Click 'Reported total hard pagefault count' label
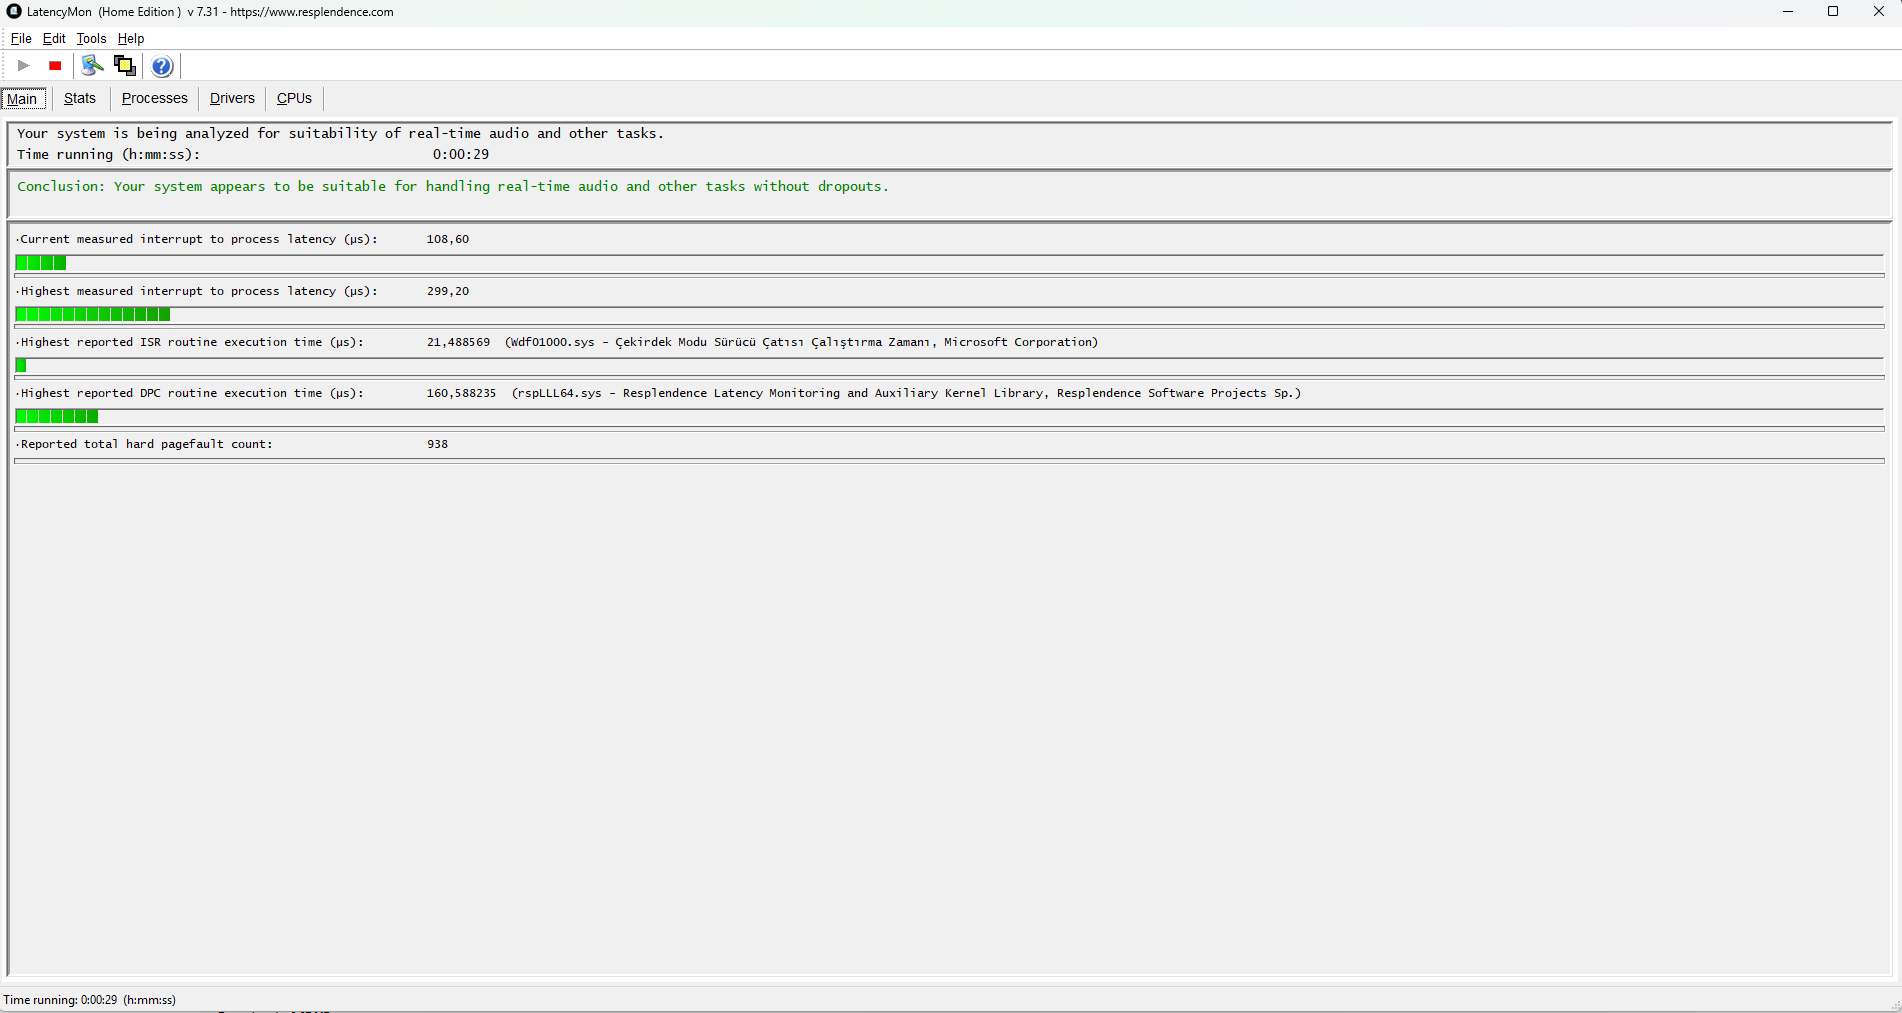This screenshot has height=1013, width=1902. pos(146,445)
